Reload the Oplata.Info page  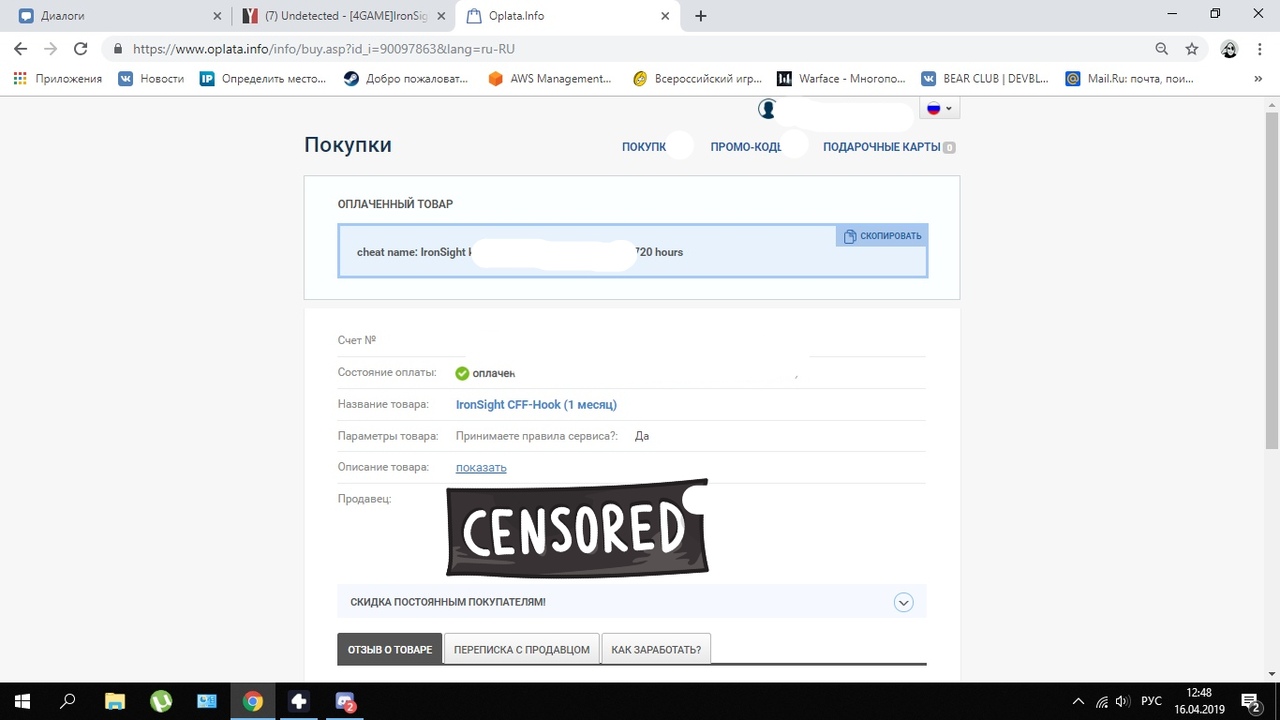click(x=81, y=48)
